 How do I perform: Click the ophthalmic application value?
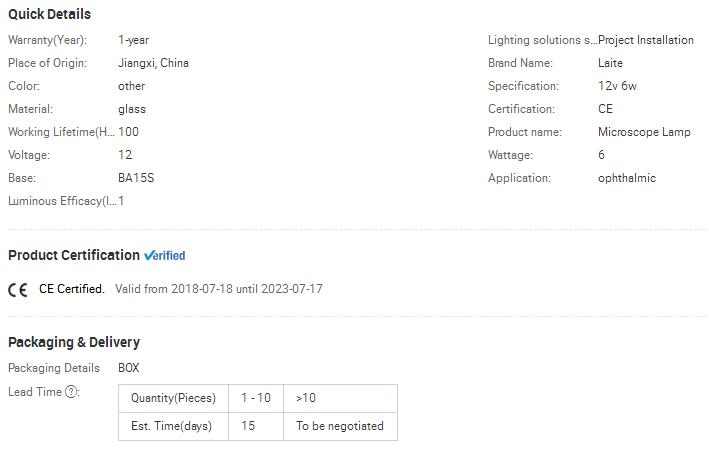coord(627,178)
